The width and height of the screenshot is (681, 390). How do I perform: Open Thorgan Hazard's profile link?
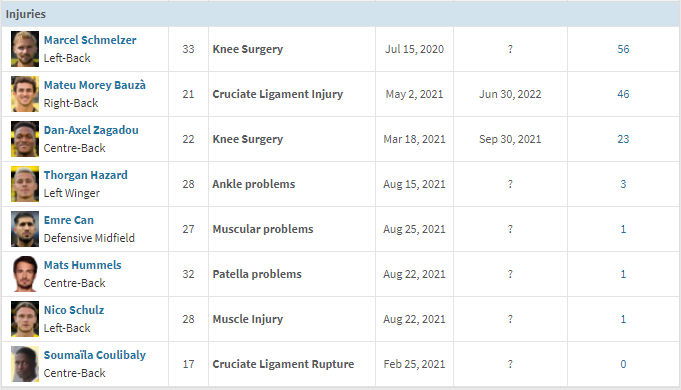[86, 175]
